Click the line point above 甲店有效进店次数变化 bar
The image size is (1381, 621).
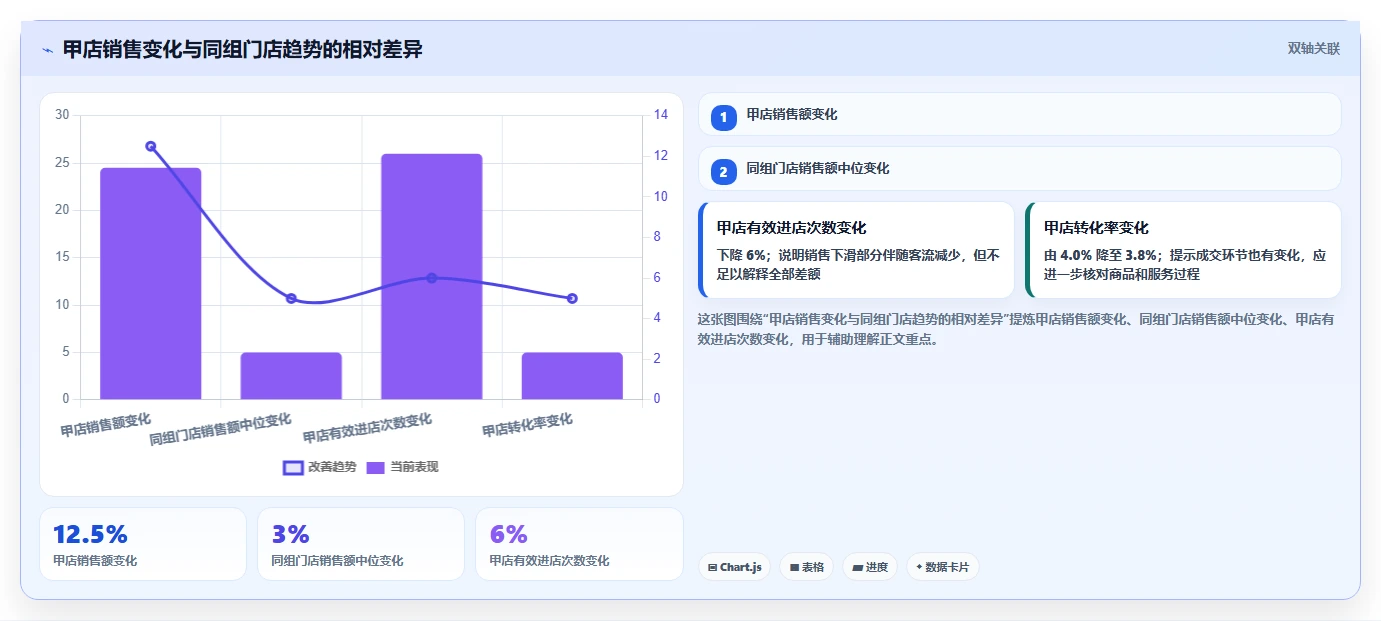(x=432, y=278)
